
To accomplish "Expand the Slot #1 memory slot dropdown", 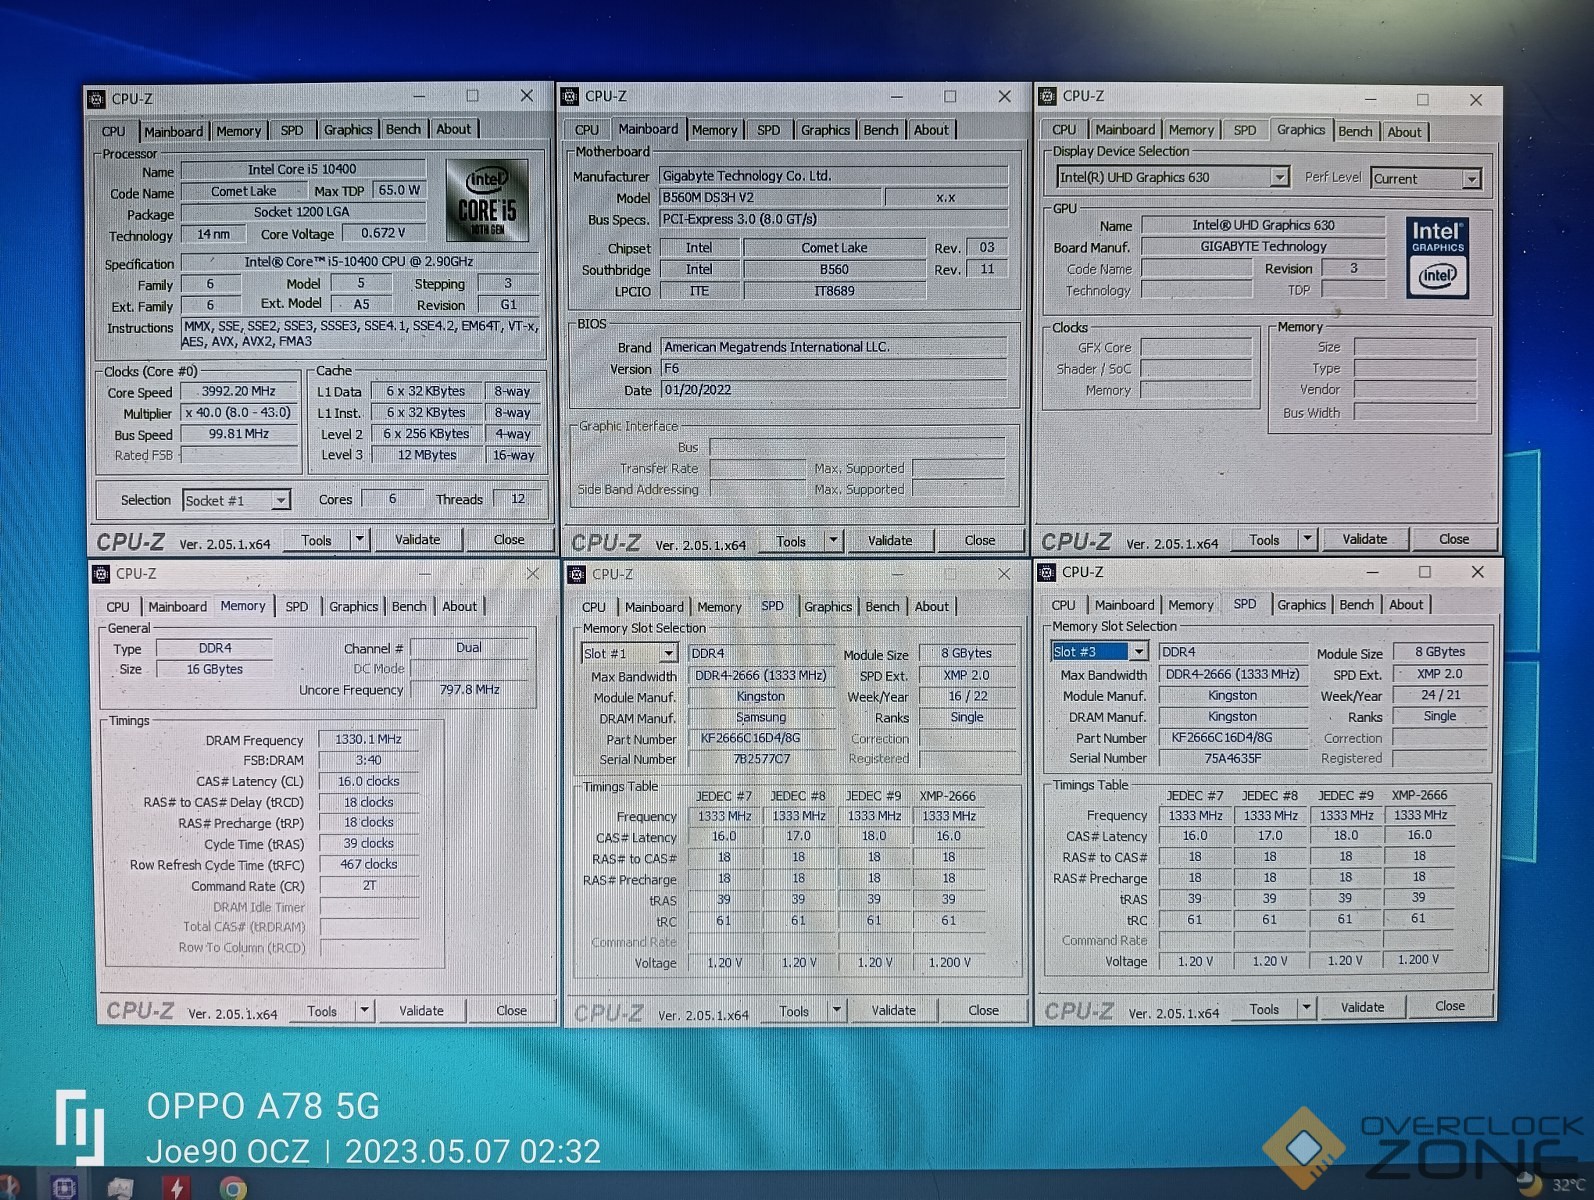I will [669, 654].
